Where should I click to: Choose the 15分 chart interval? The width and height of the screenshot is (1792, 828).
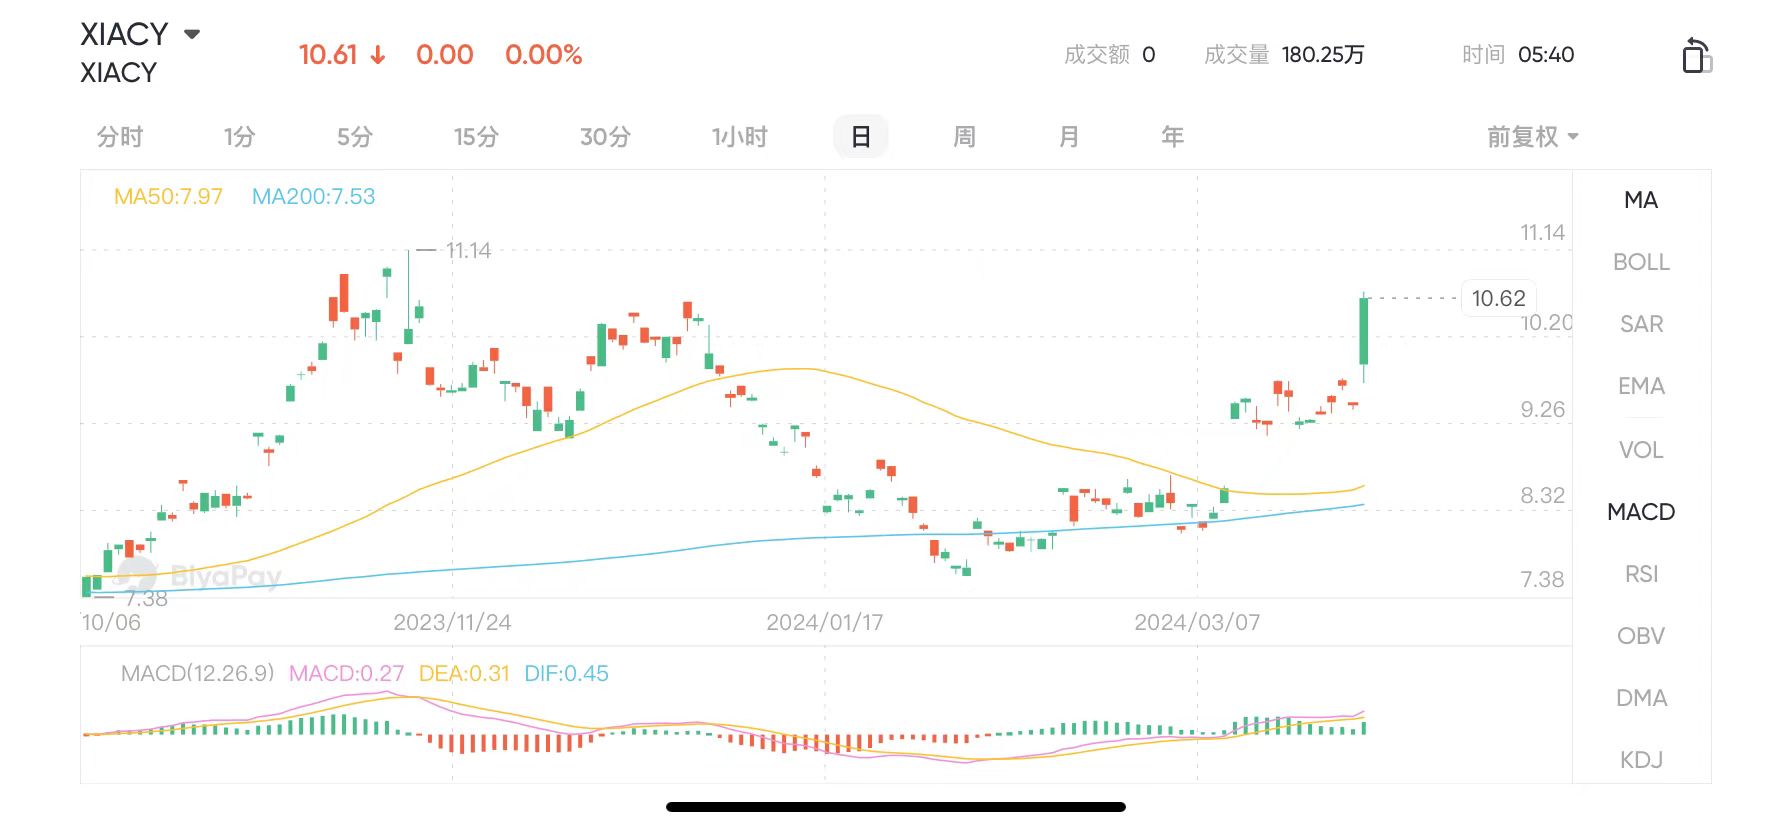(x=476, y=137)
